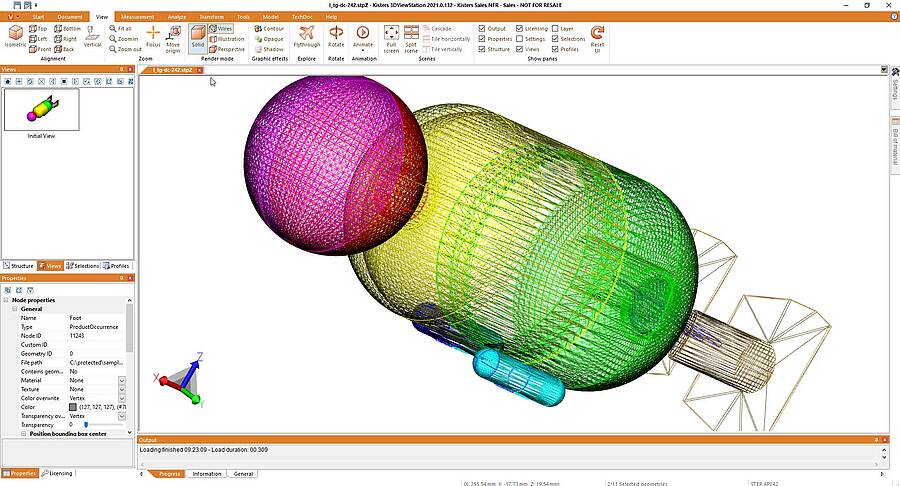Image resolution: width=900 pixels, height=486 pixels.
Task: Activate the Focus zoom tool
Action: [x=153, y=36]
